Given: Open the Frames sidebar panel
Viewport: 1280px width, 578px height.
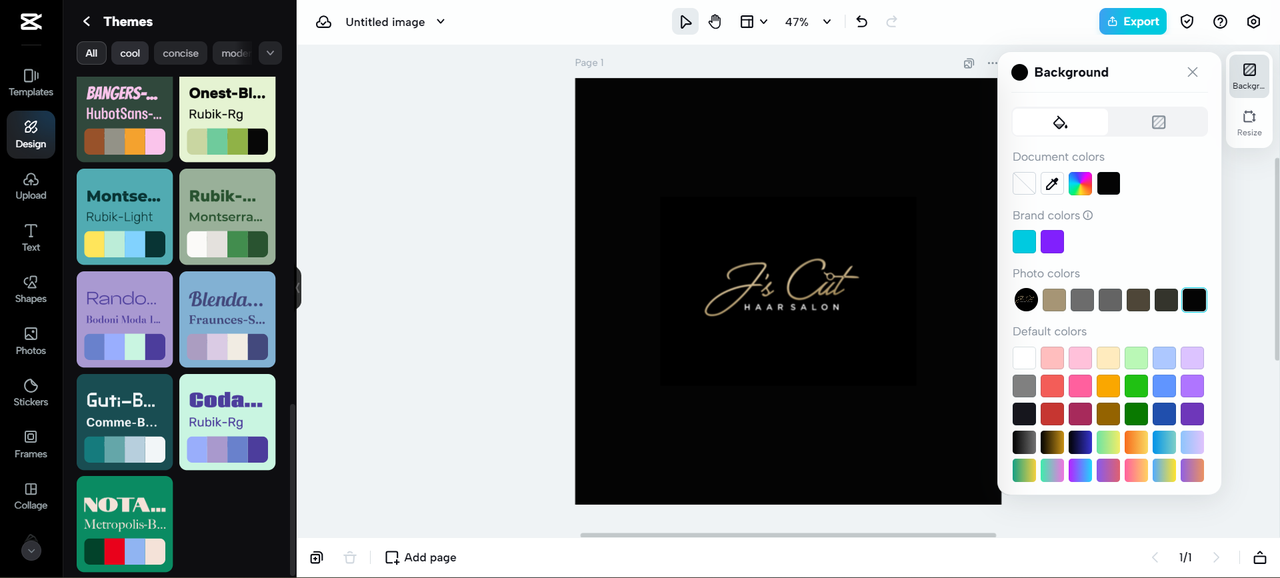Looking at the screenshot, I should pyautogui.click(x=31, y=444).
